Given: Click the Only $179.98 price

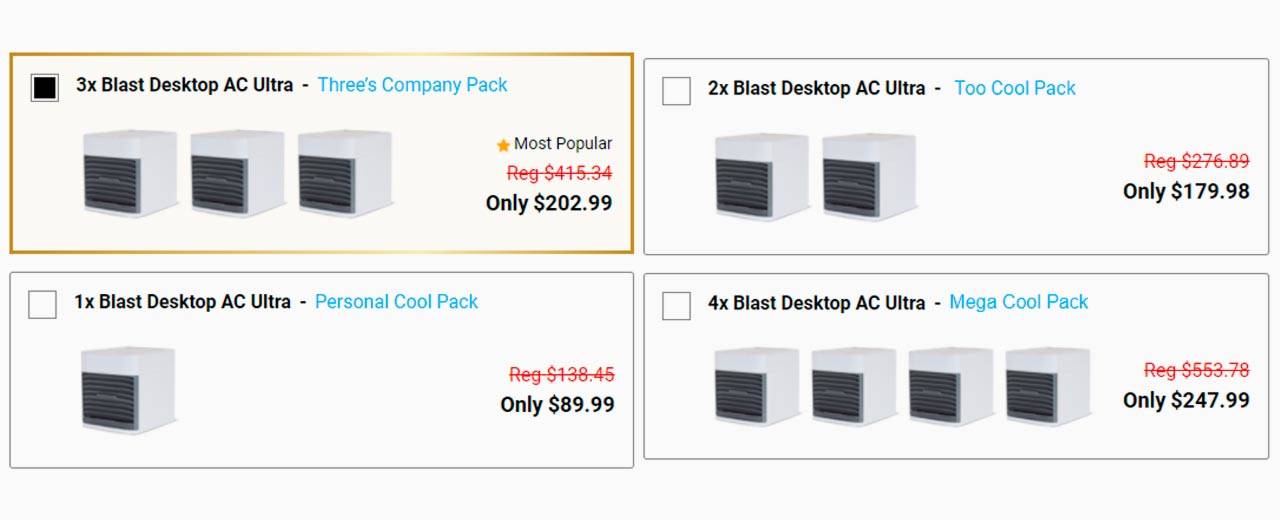Looking at the screenshot, I should [x=1186, y=191].
